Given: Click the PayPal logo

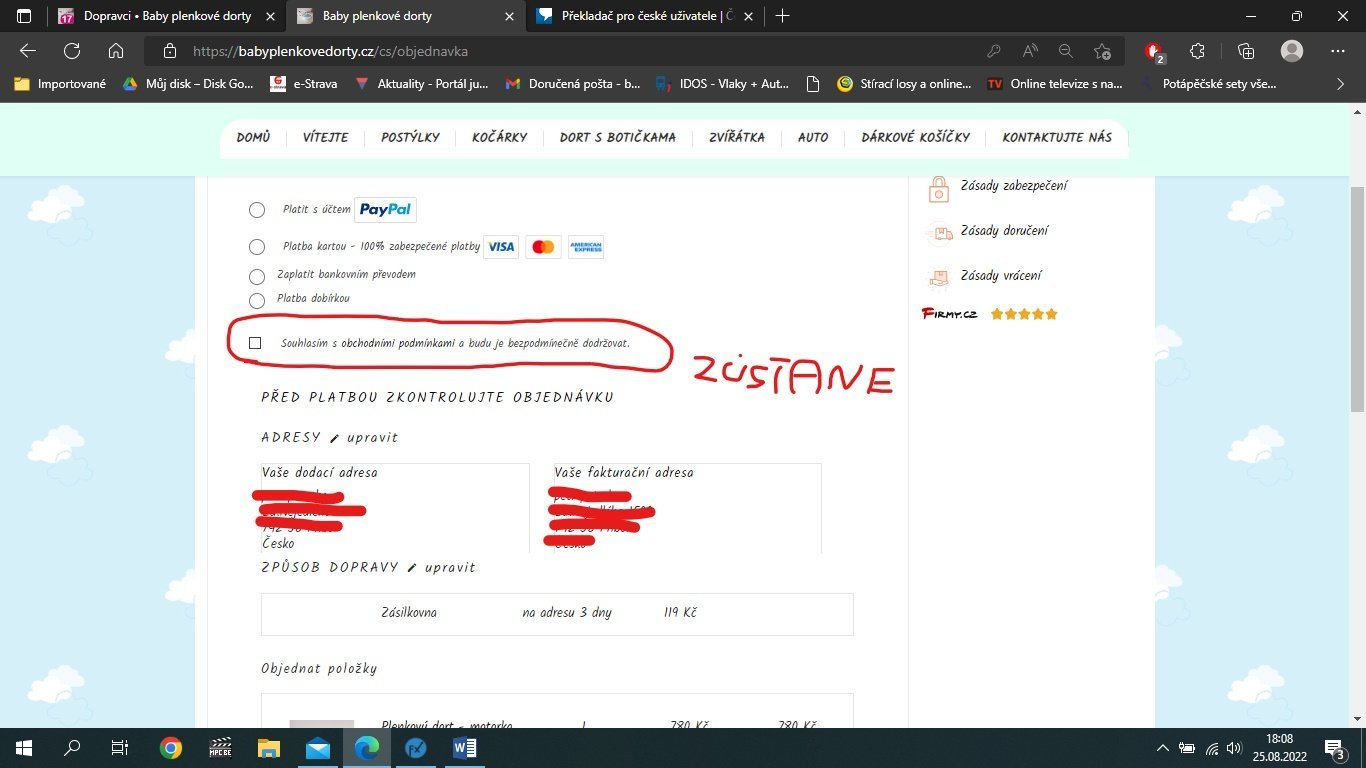Looking at the screenshot, I should (x=385, y=210).
